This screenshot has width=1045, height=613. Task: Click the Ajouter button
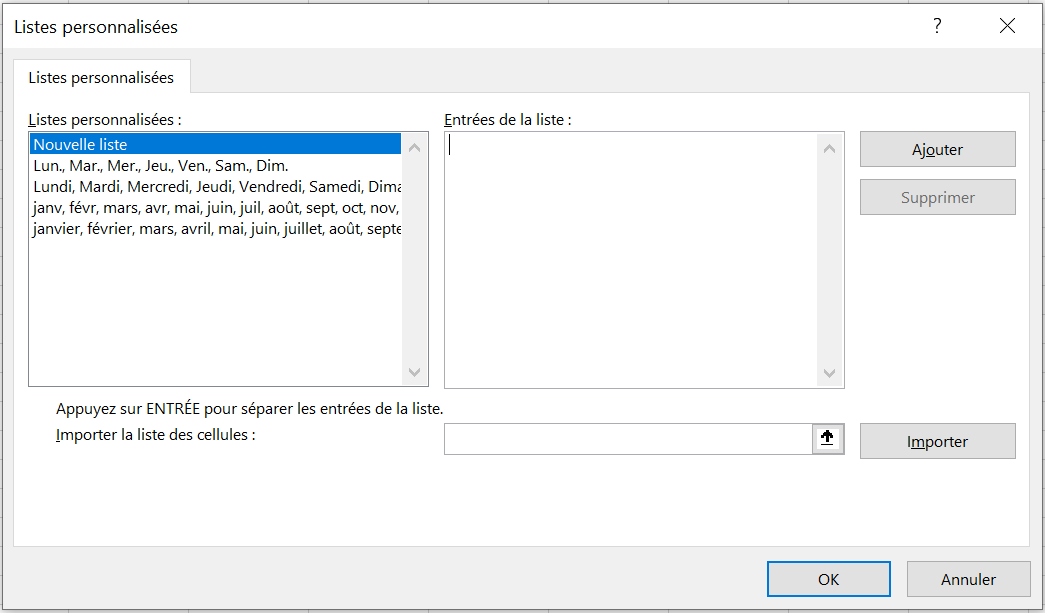pos(938,149)
